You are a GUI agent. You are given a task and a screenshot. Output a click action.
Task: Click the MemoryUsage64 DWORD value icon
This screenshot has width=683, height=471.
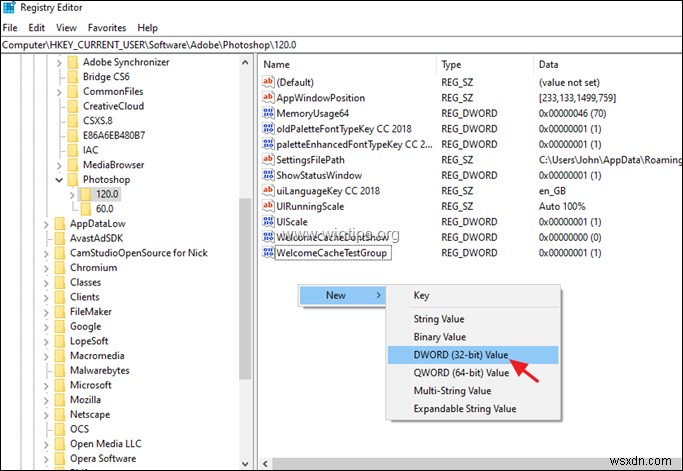click(x=268, y=113)
